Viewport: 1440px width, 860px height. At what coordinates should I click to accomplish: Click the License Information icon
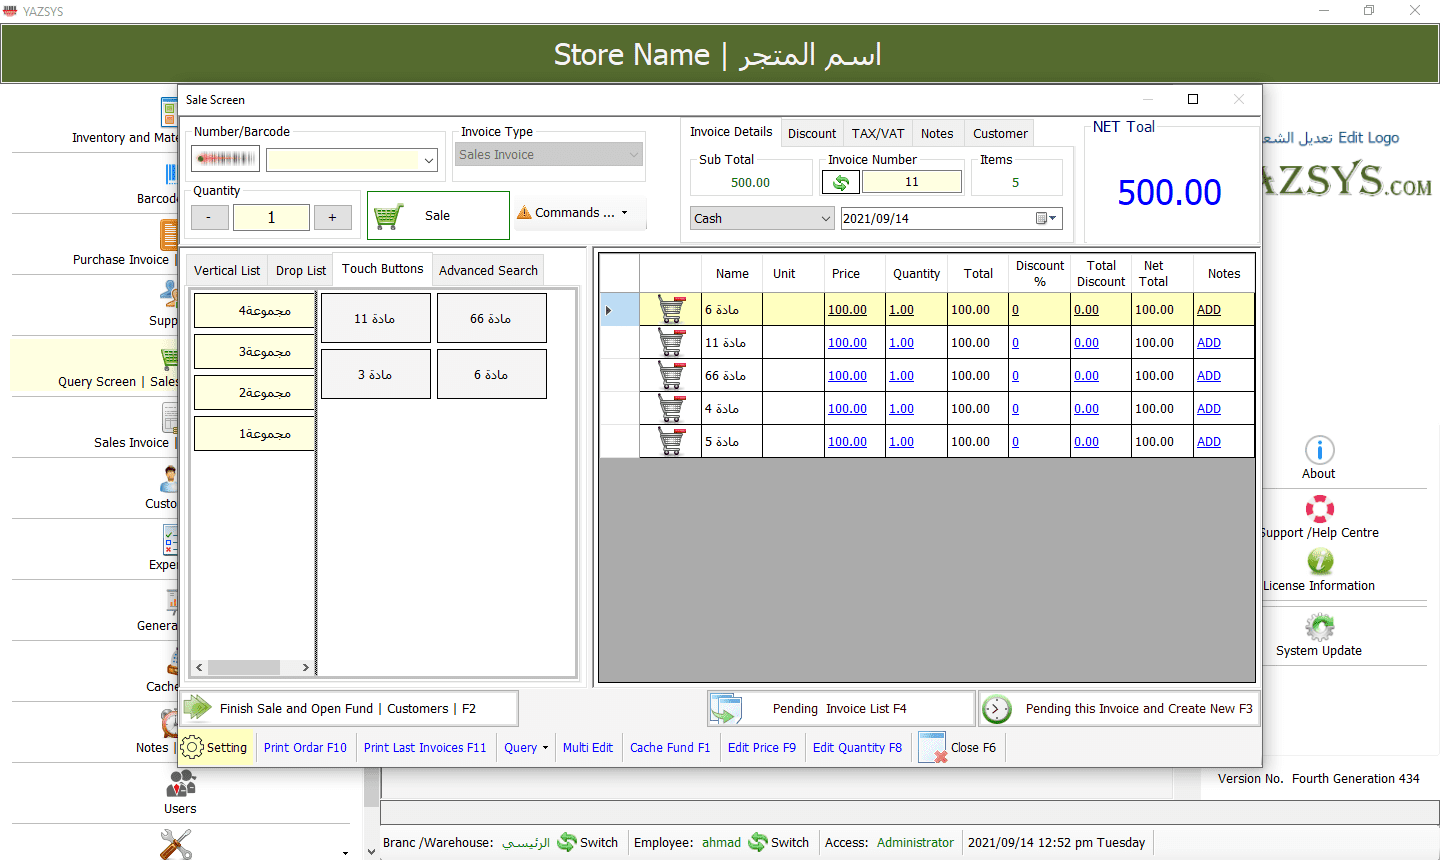(1319, 562)
